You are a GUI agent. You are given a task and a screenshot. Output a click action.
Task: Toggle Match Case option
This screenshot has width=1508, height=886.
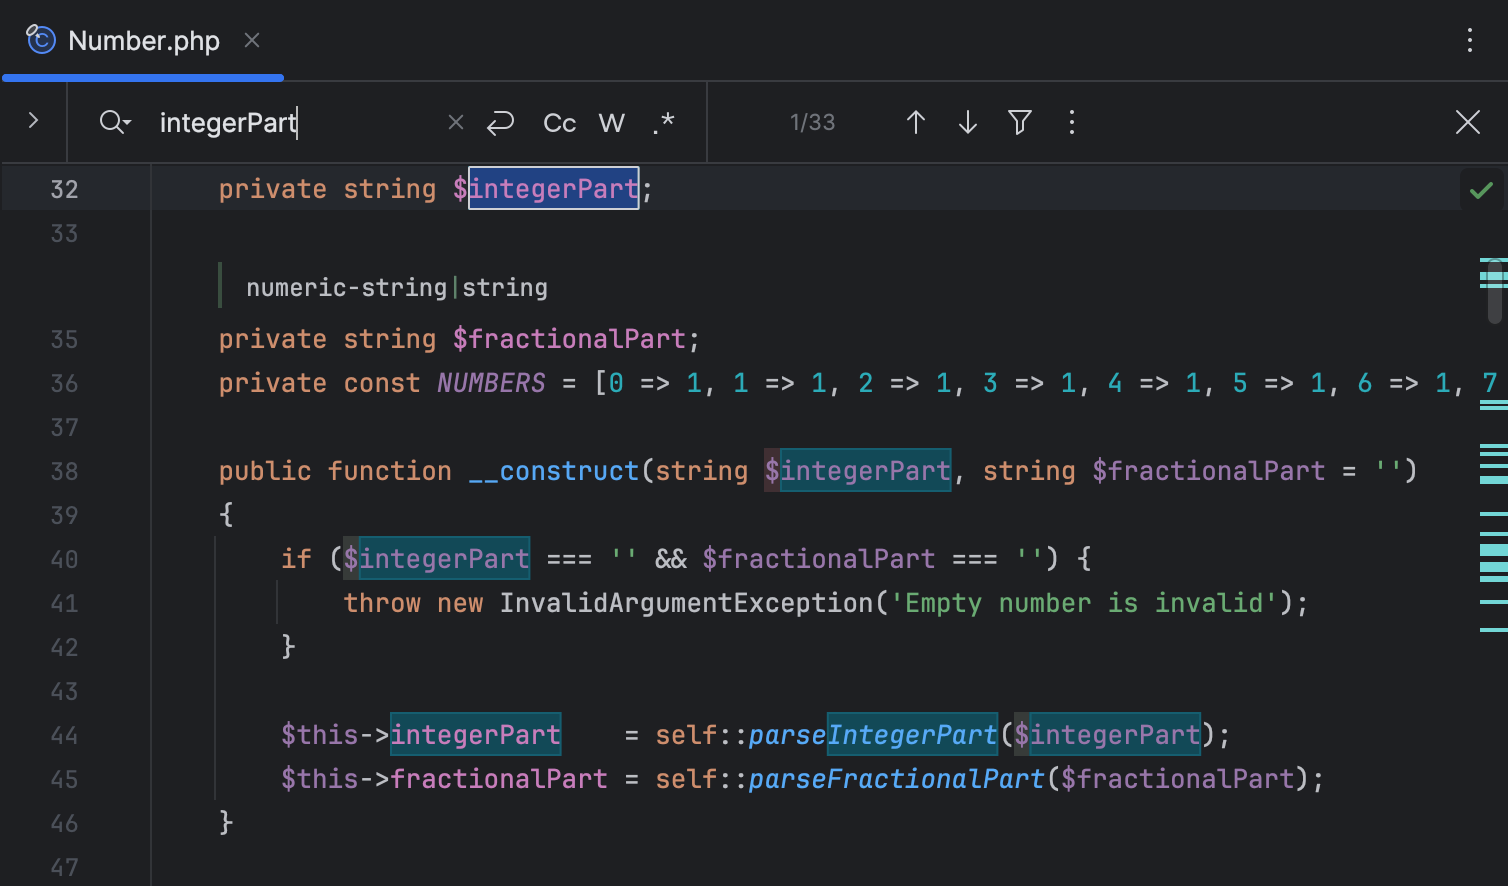[x=559, y=122]
